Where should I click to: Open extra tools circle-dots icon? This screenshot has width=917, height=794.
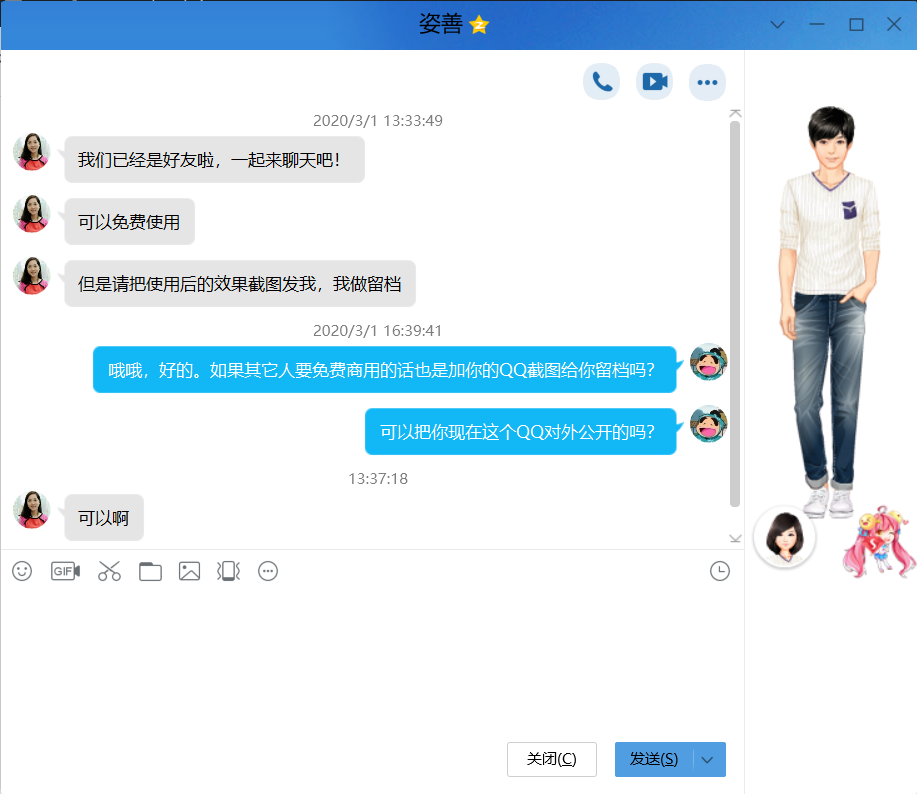tap(268, 571)
